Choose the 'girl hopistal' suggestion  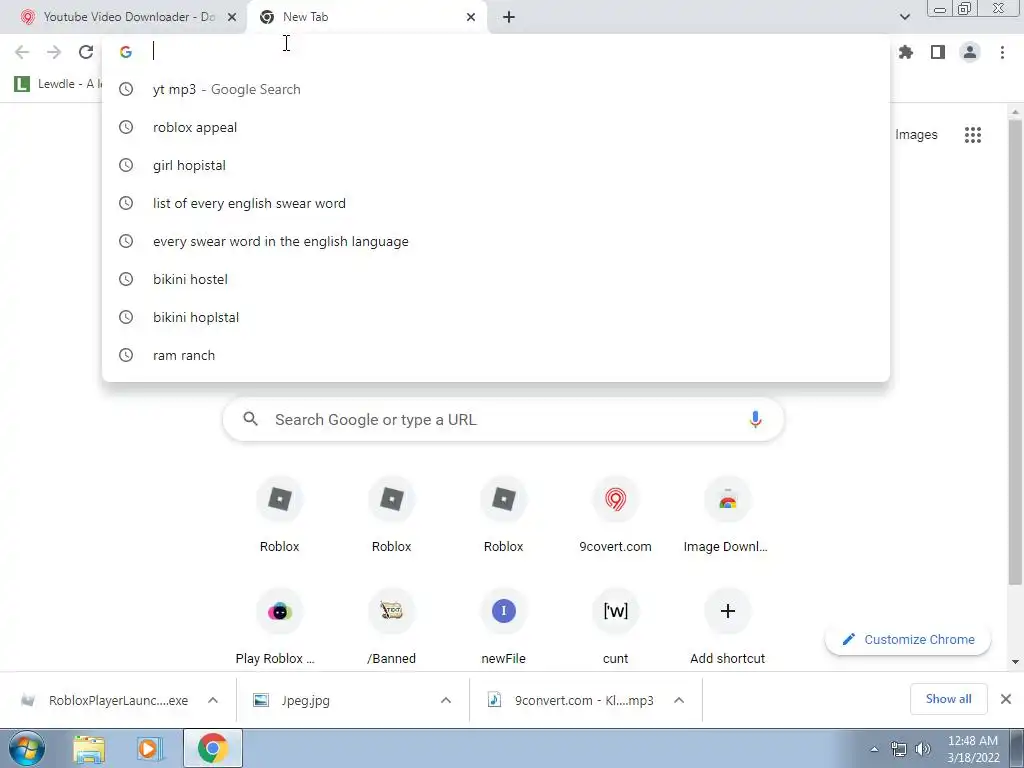[x=496, y=165]
